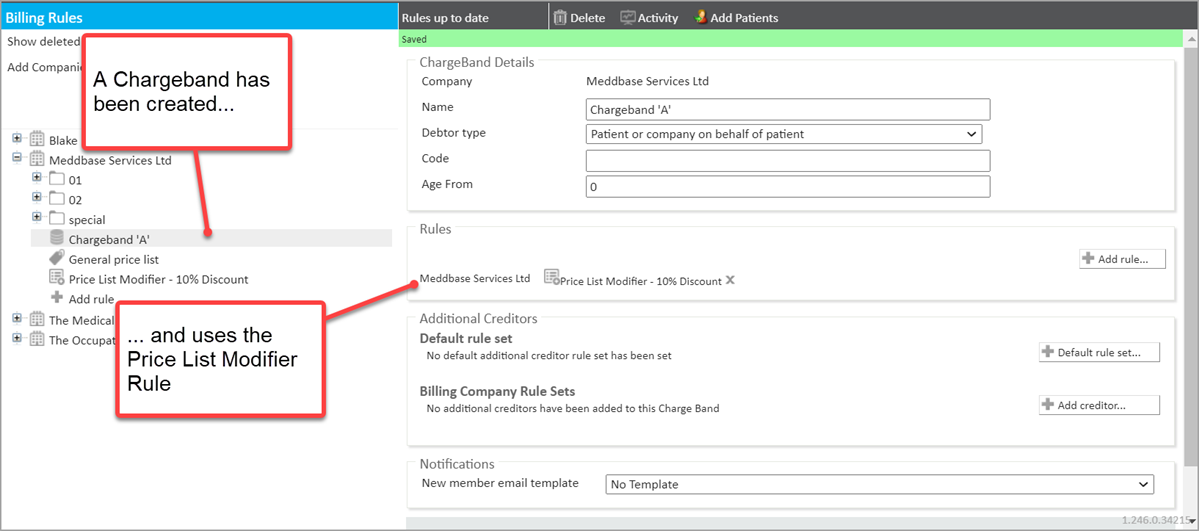Collapse the Meddbase Services Ltd node

(17, 158)
